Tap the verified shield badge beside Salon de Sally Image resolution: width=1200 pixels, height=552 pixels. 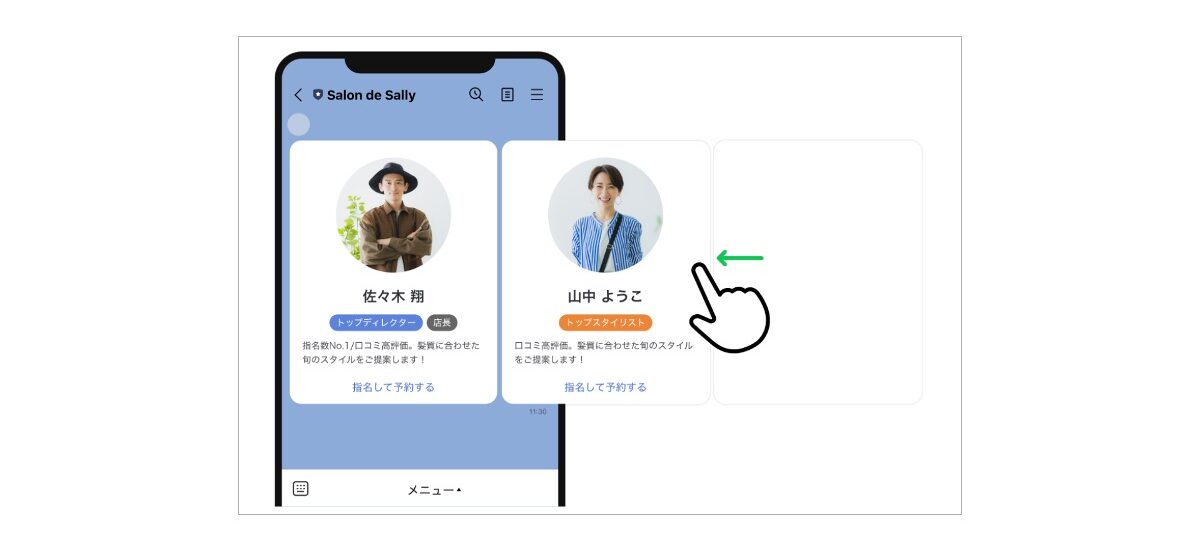[318, 95]
